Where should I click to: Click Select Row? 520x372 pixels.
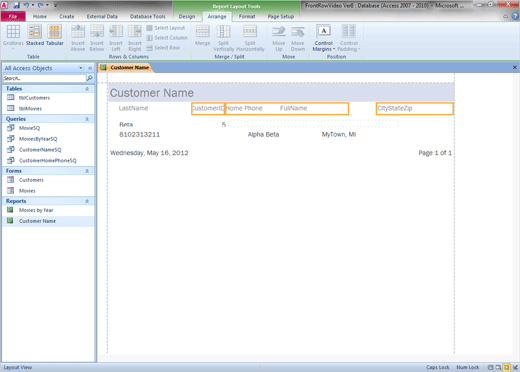[163, 48]
